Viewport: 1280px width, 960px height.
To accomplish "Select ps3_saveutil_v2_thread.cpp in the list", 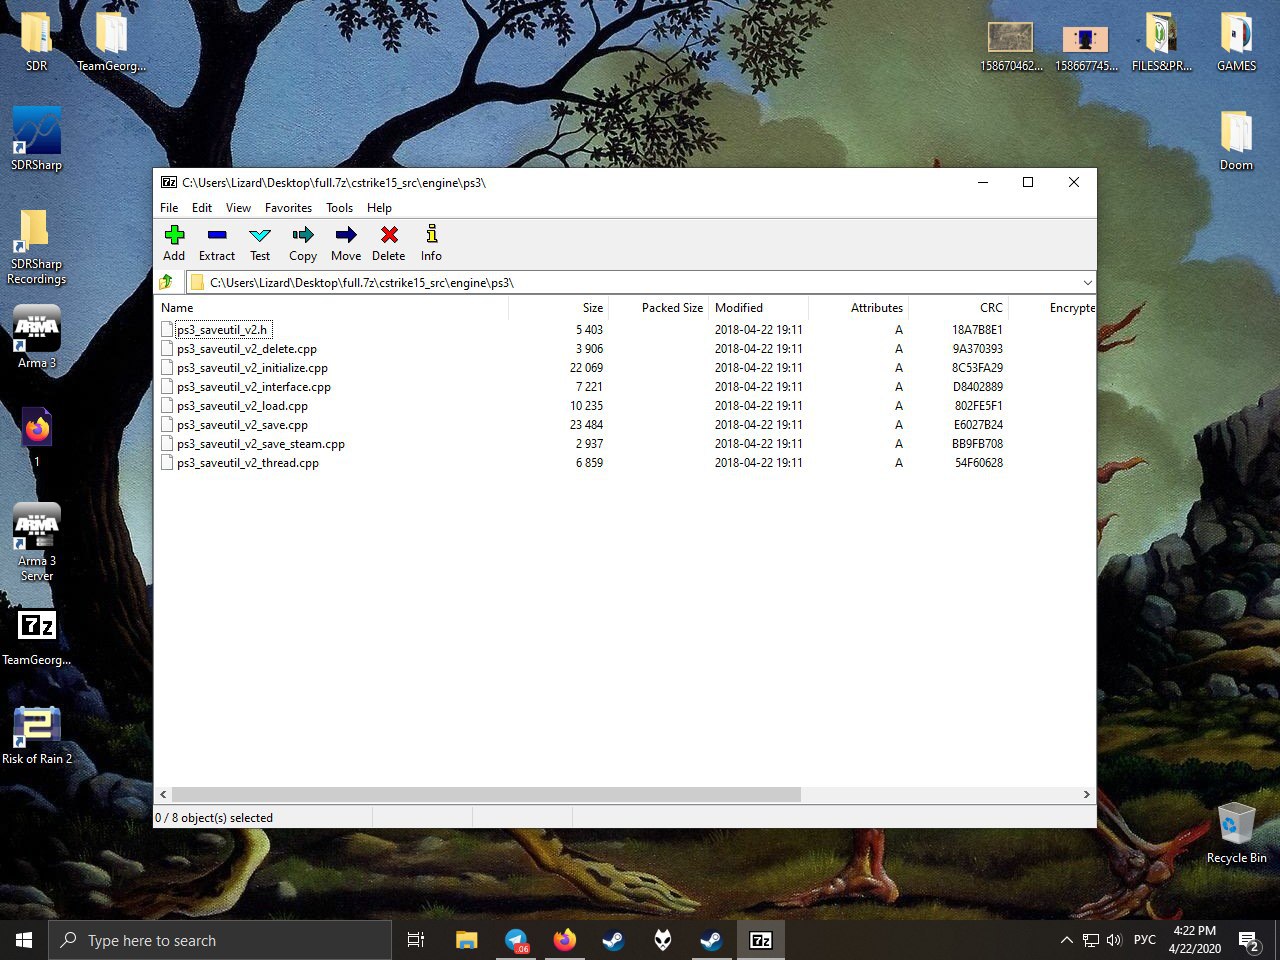I will 248,463.
